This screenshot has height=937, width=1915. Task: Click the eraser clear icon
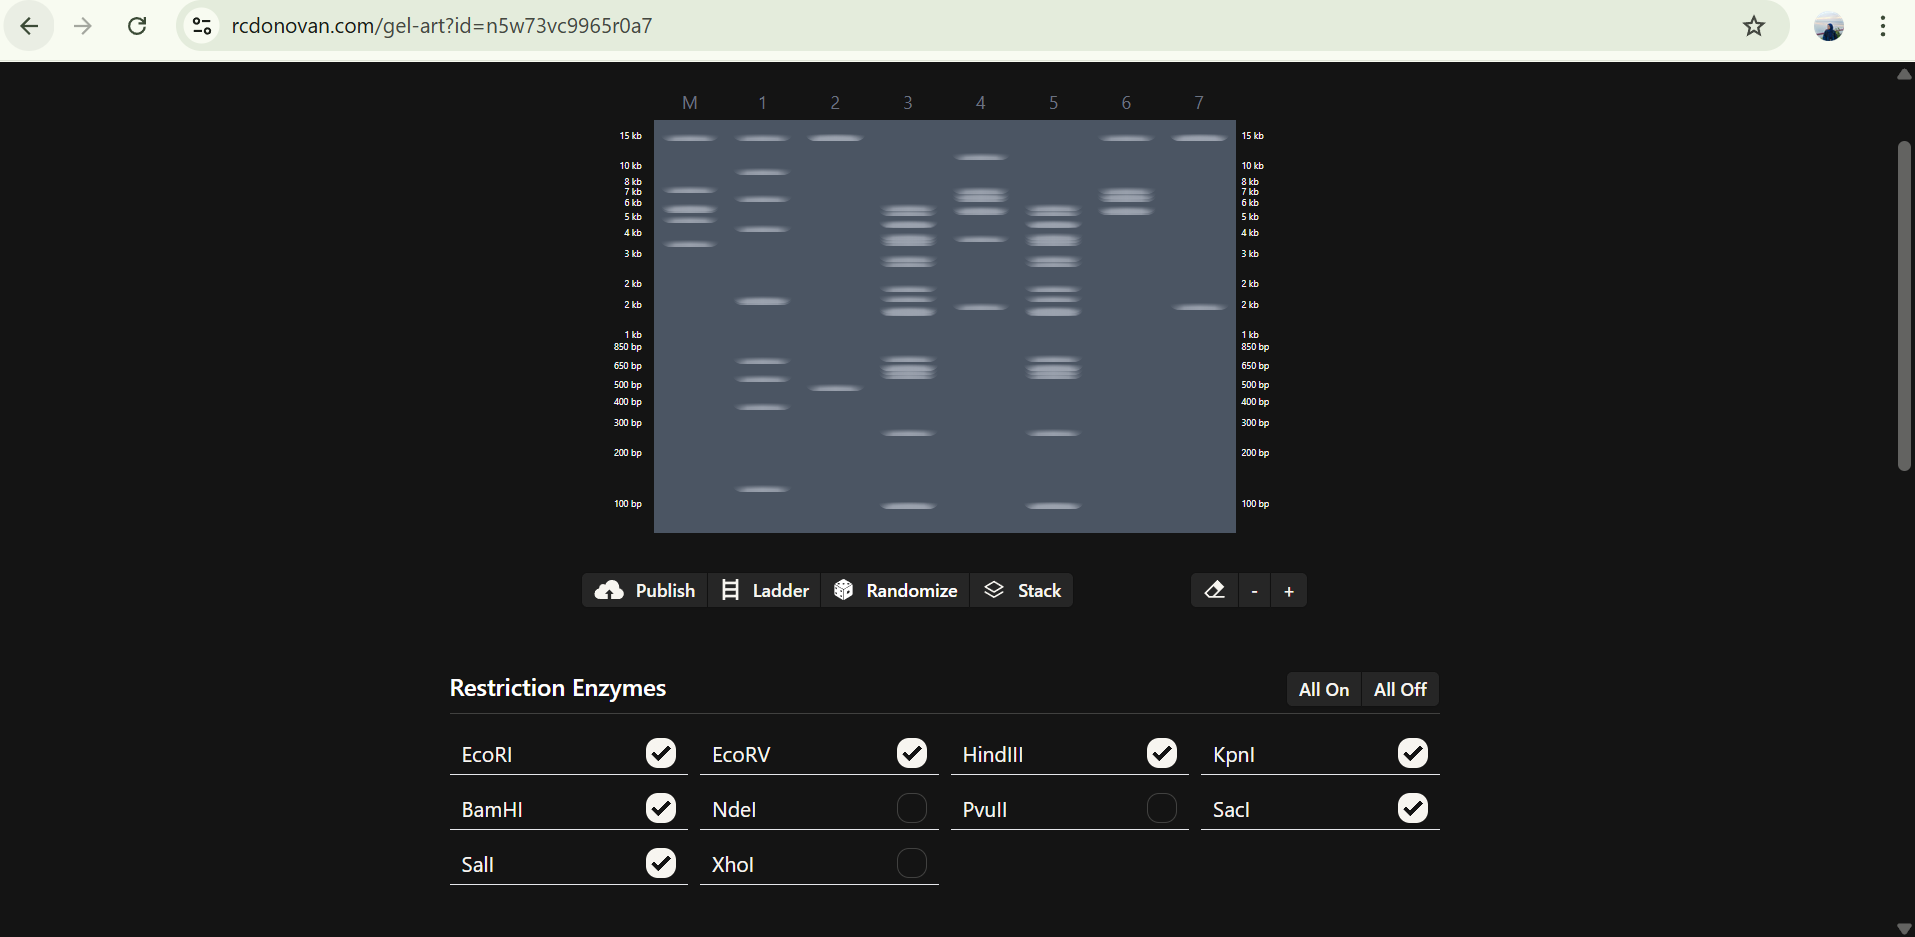click(1214, 590)
